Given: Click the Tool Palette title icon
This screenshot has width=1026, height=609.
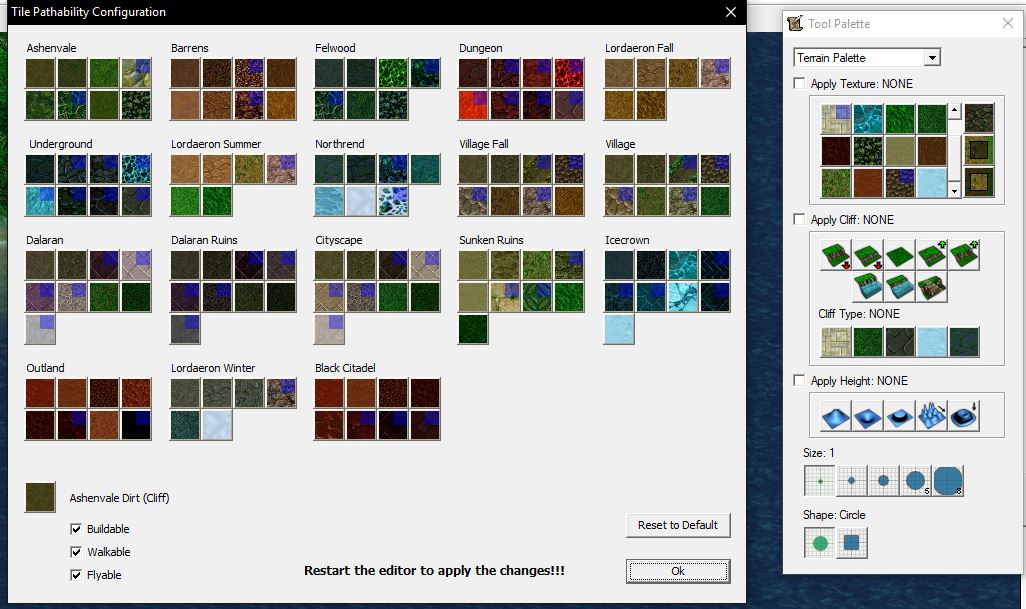Looking at the screenshot, I should 795,24.
